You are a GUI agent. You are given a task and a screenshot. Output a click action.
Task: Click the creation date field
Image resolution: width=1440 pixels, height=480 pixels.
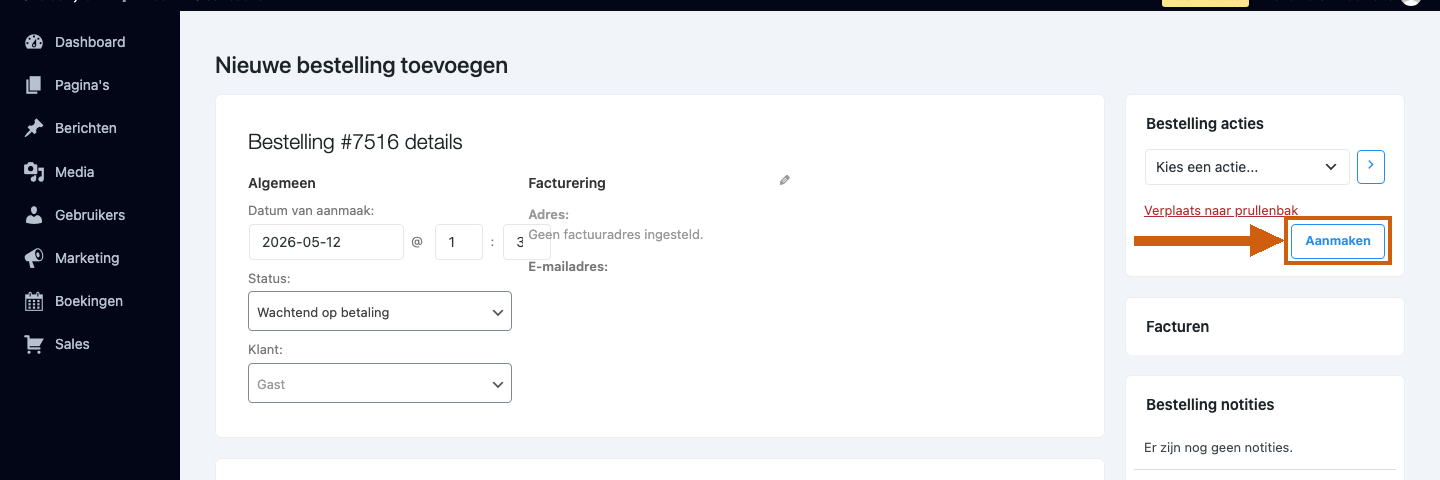tap(326, 242)
